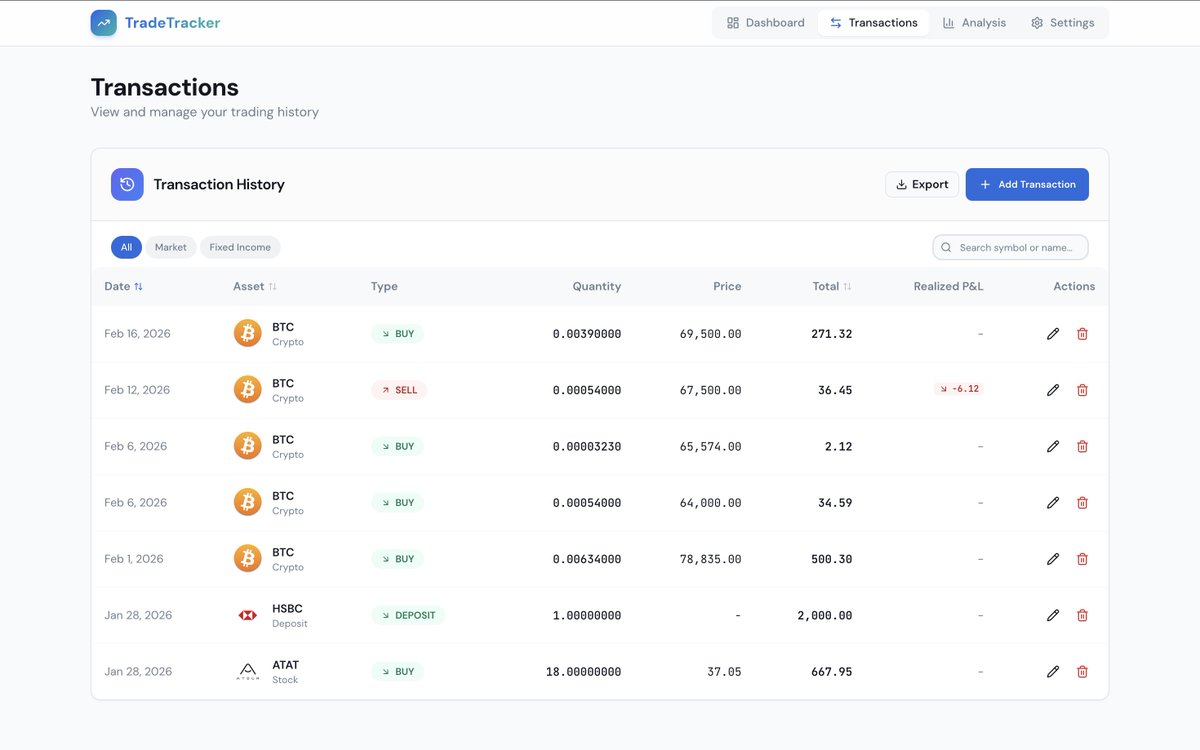Viewport: 1200px width, 750px height.
Task: Edit the HSBC deposit transaction
Action: pos(1053,615)
